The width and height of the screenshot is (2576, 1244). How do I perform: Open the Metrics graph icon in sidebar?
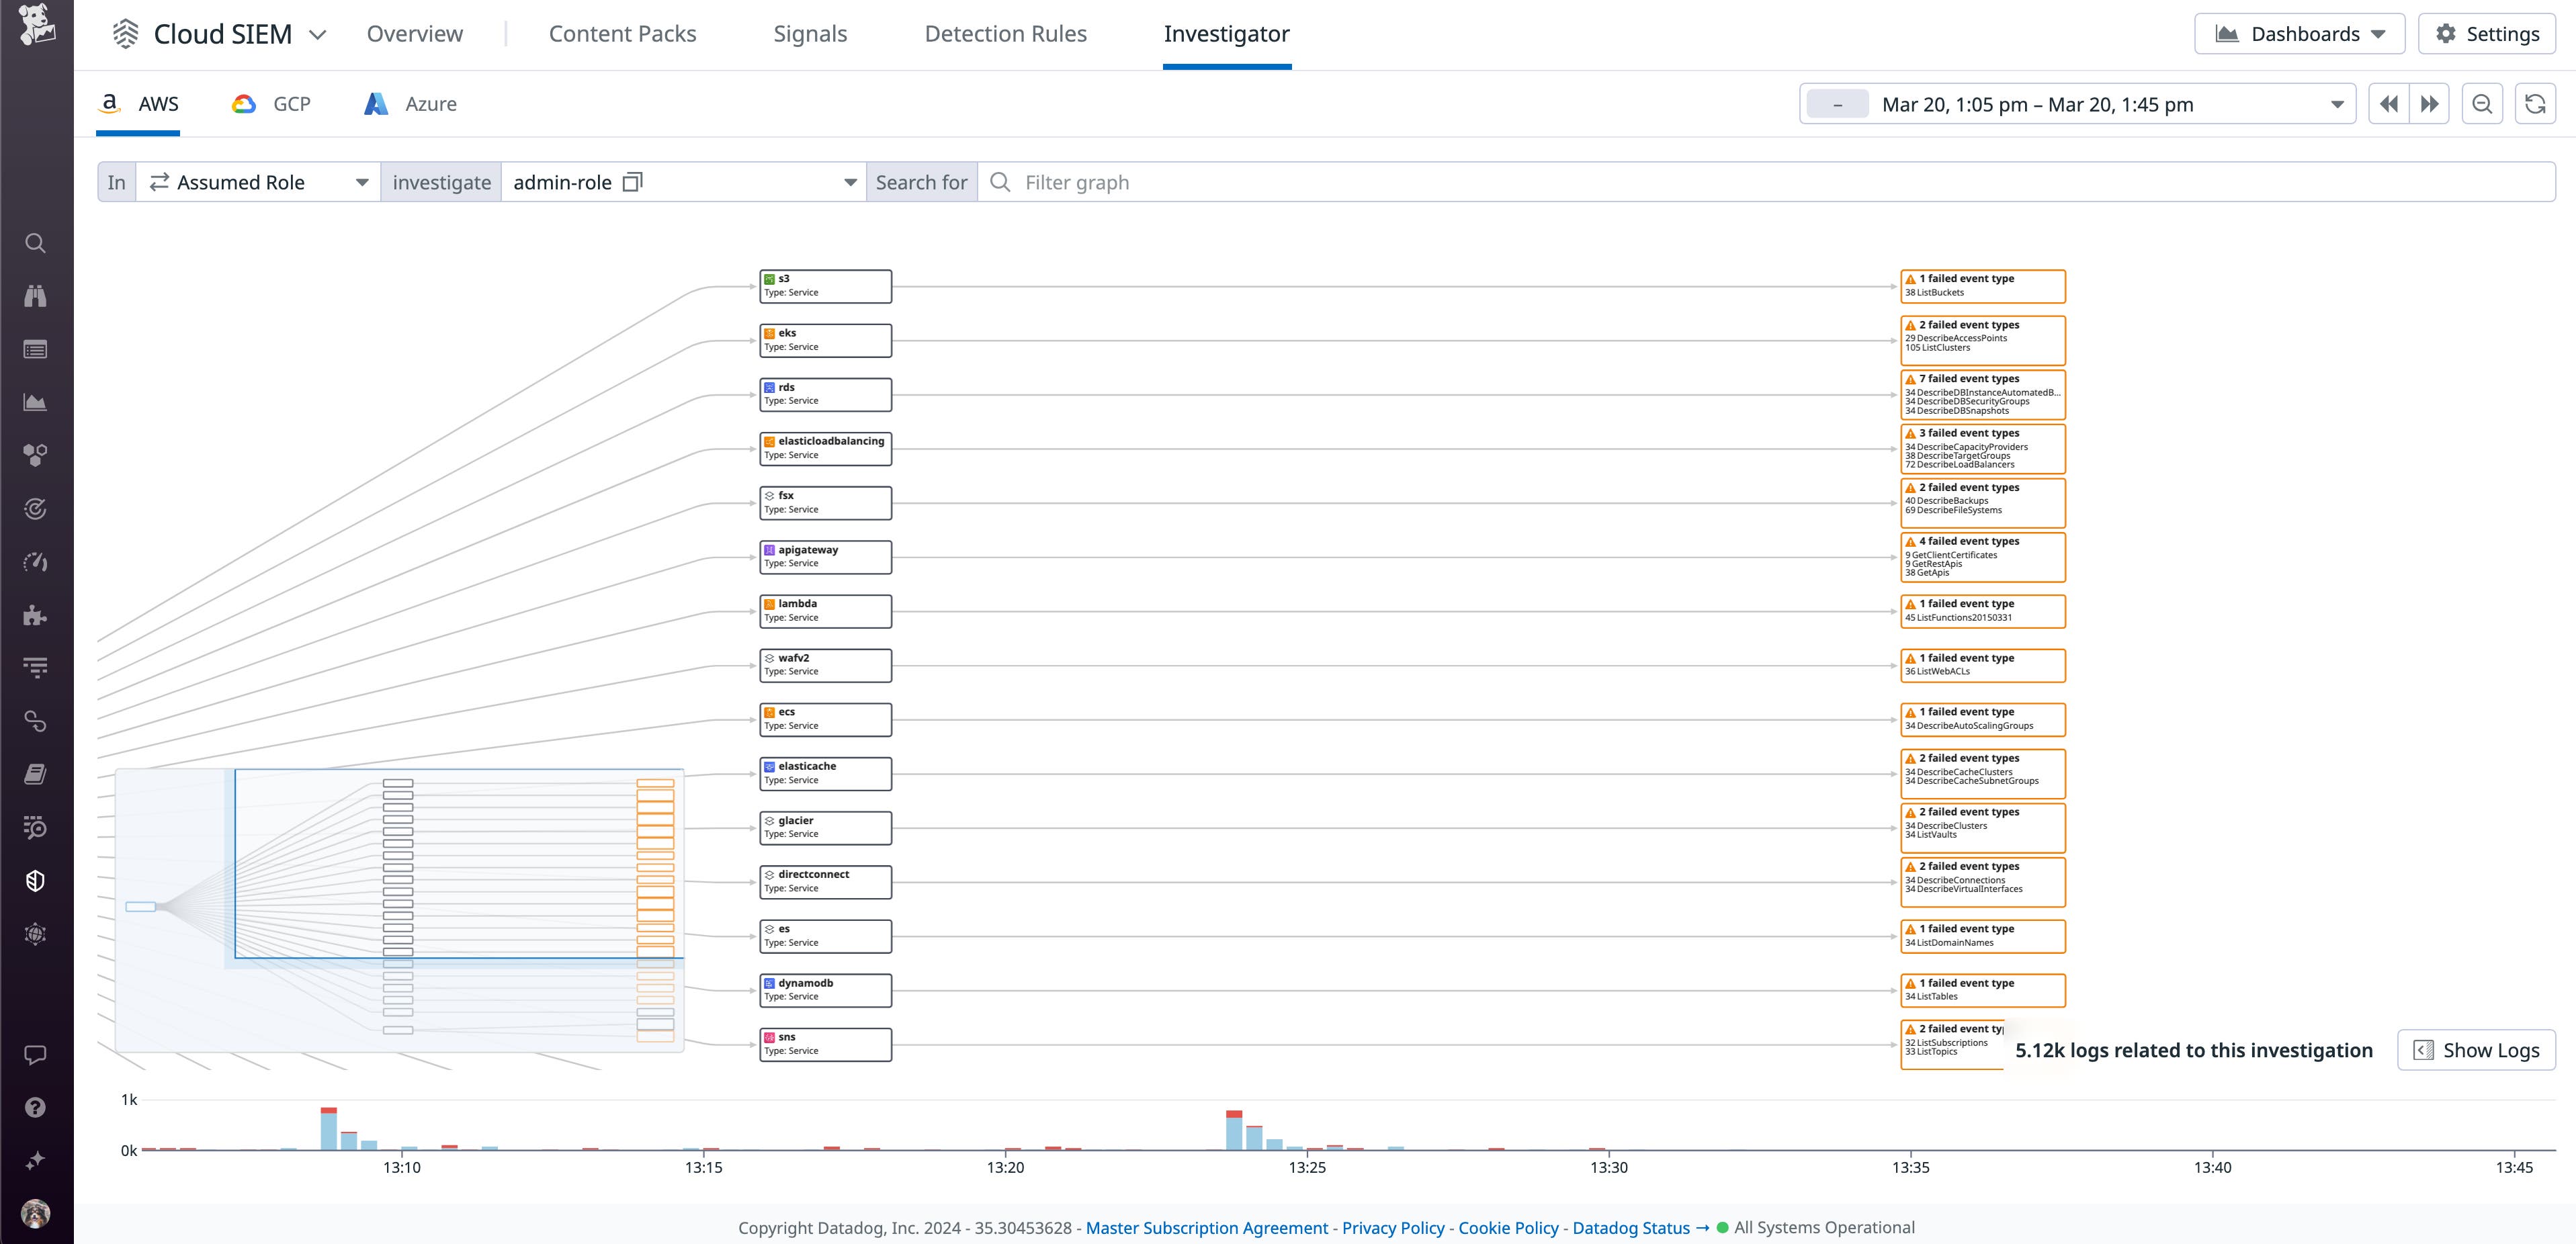click(x=35, y=402)
